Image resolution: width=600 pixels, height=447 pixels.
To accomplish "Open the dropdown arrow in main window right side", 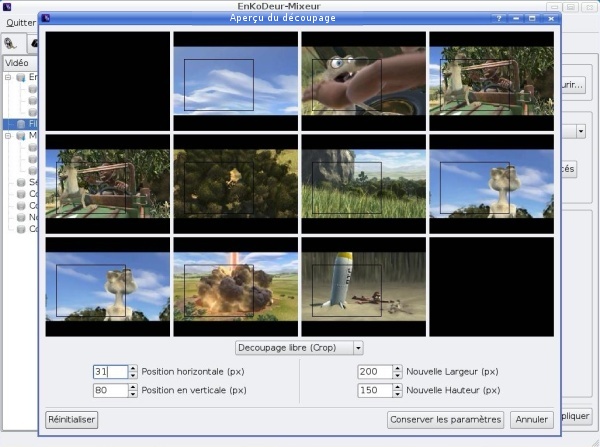I will [581, 131].
